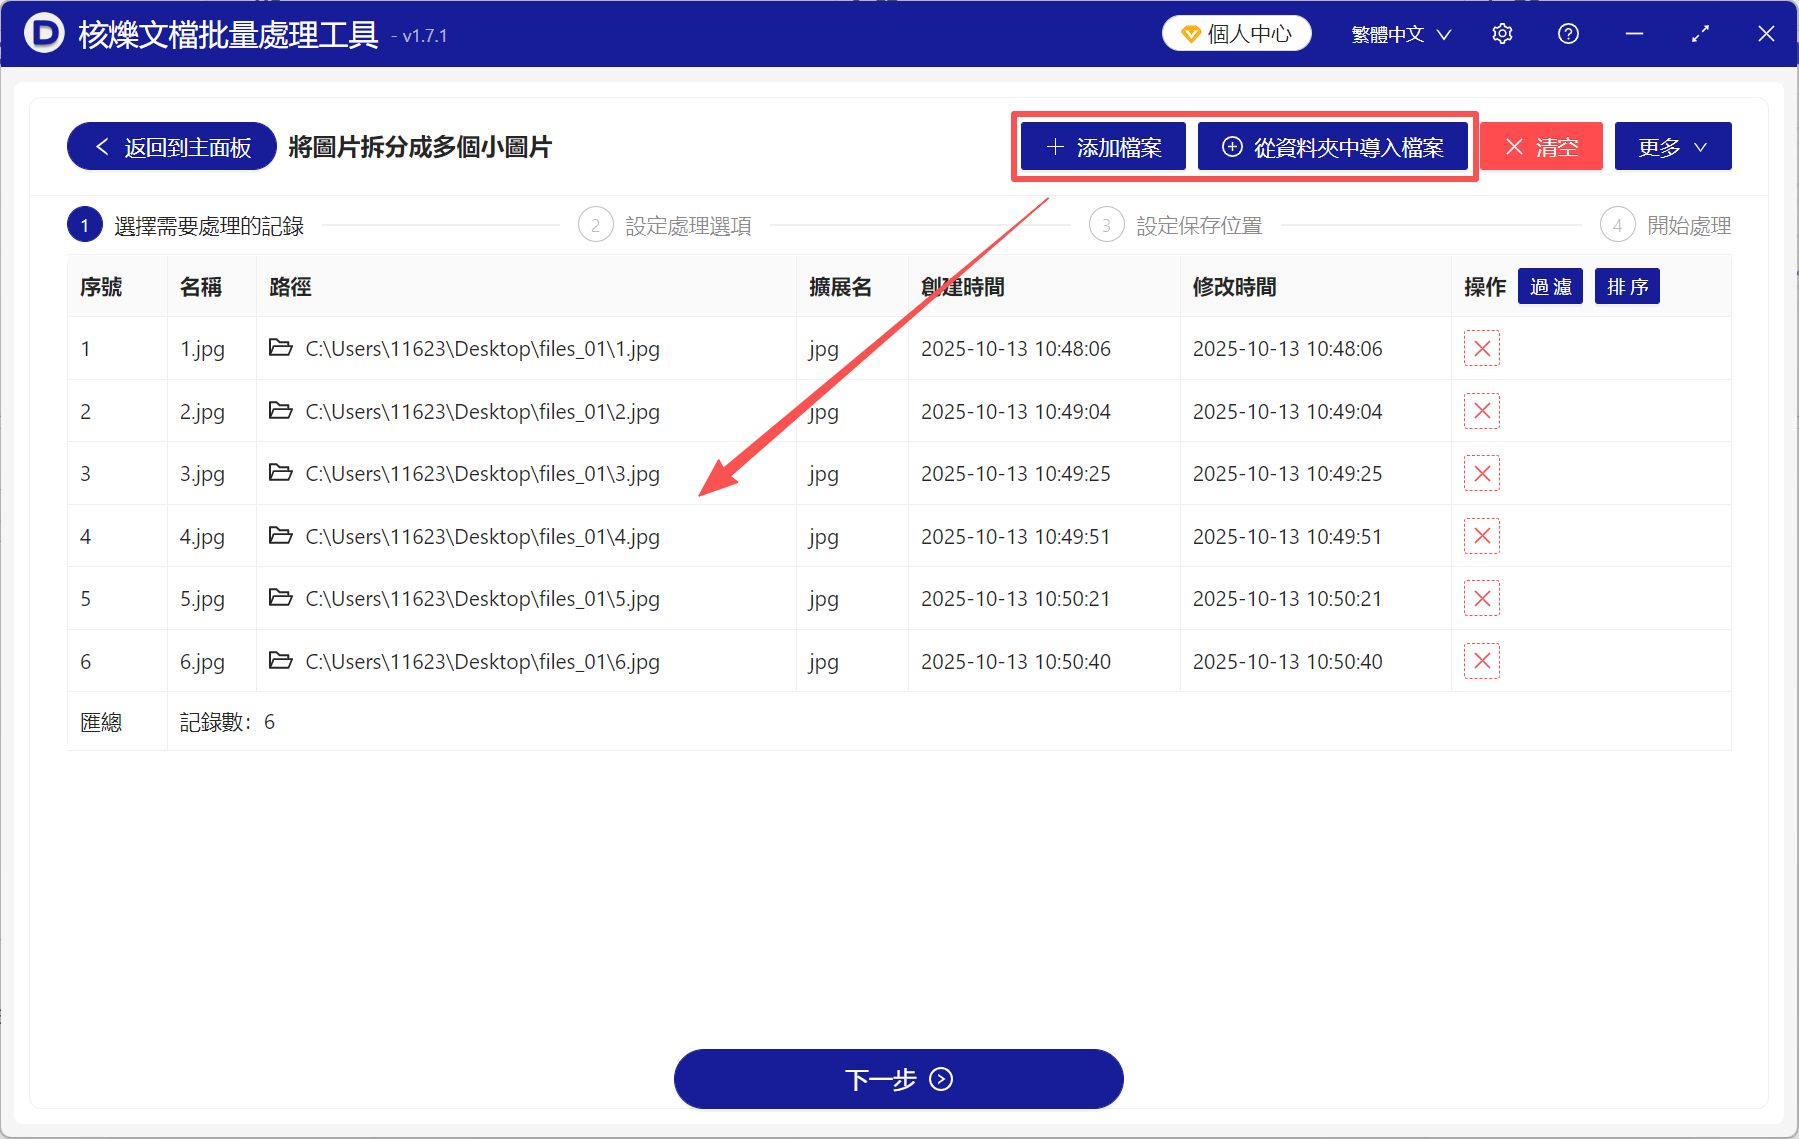This screenshot has width=1799, height=1139.
Task: Click the help question mark icon
Action: point(1567,33)
